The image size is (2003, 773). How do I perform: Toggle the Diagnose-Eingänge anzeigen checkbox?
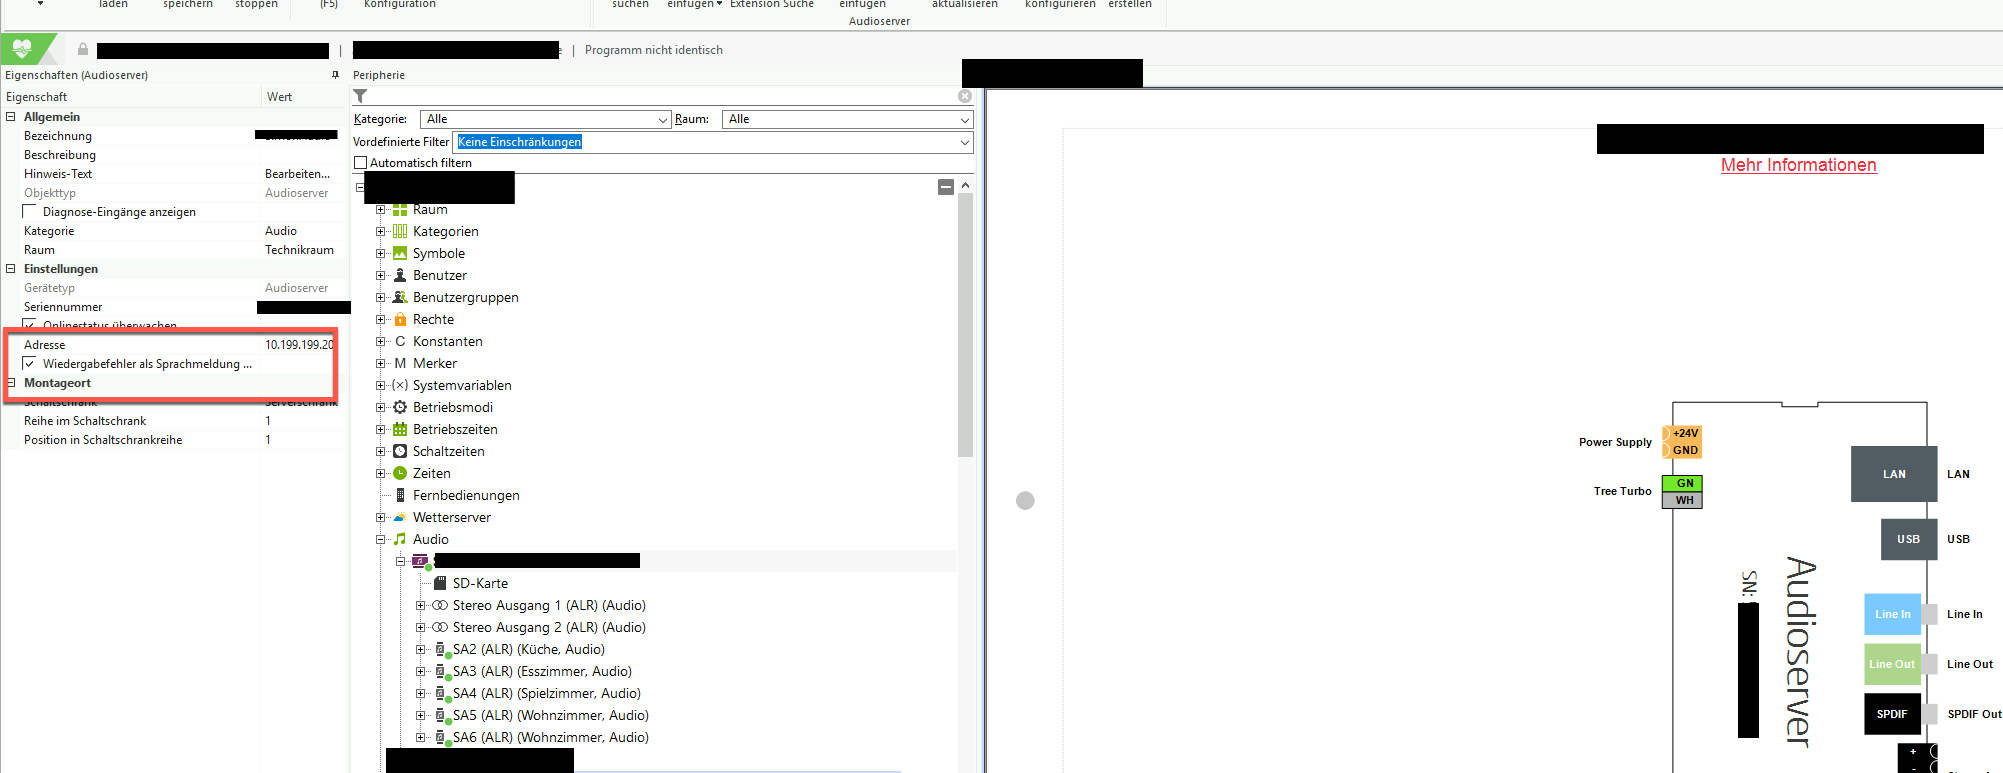pyautogui.click(x=30, y=211)
